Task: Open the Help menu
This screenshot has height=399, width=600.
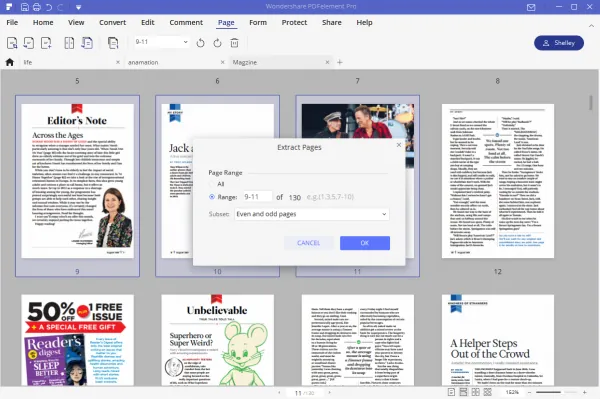Action: click(x=364, y=23)
